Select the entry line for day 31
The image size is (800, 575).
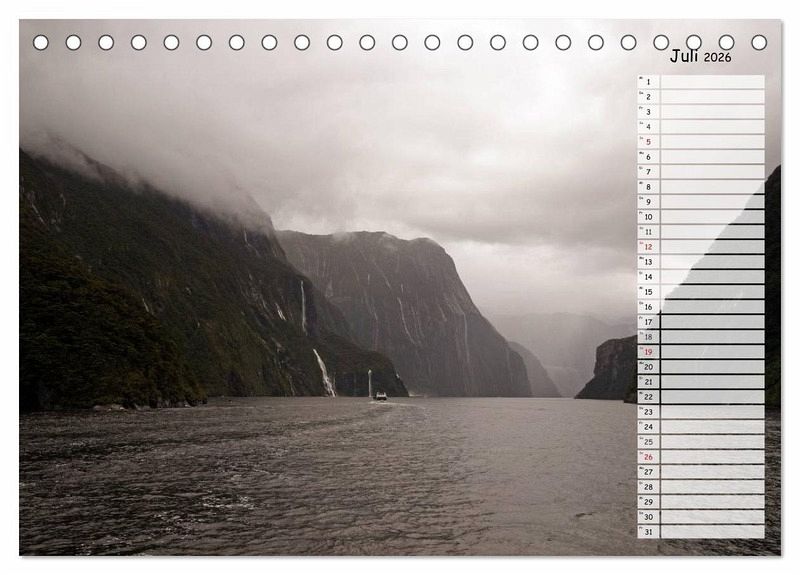click(712, 532)
